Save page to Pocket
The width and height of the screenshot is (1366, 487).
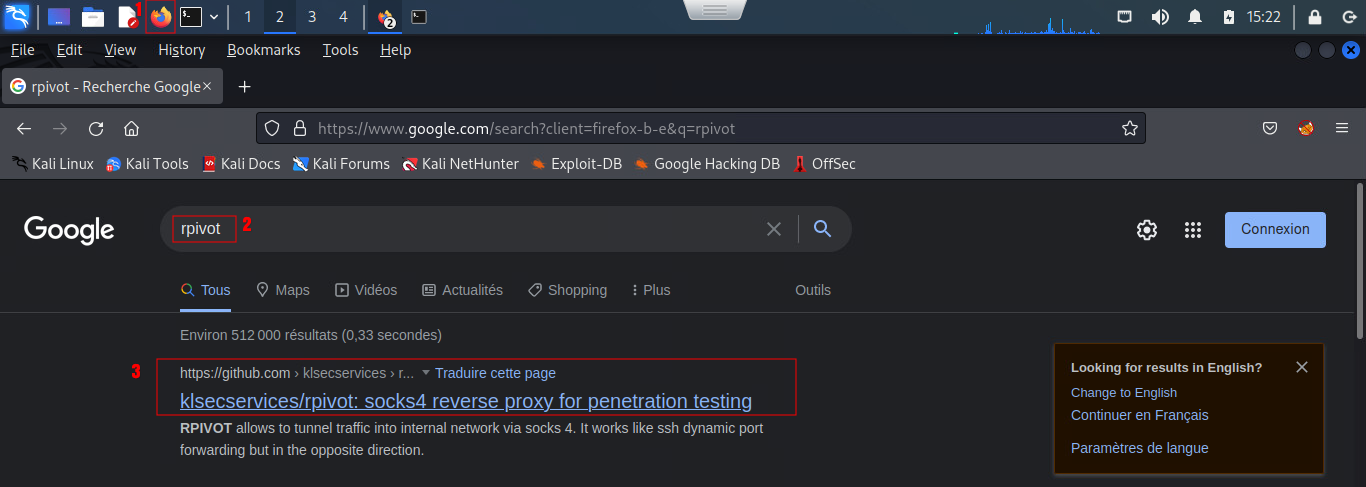pos(1269,129)
